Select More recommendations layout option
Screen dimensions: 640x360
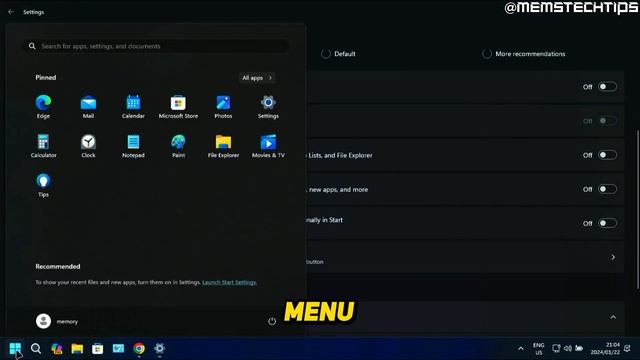click(x=487, y=54)
